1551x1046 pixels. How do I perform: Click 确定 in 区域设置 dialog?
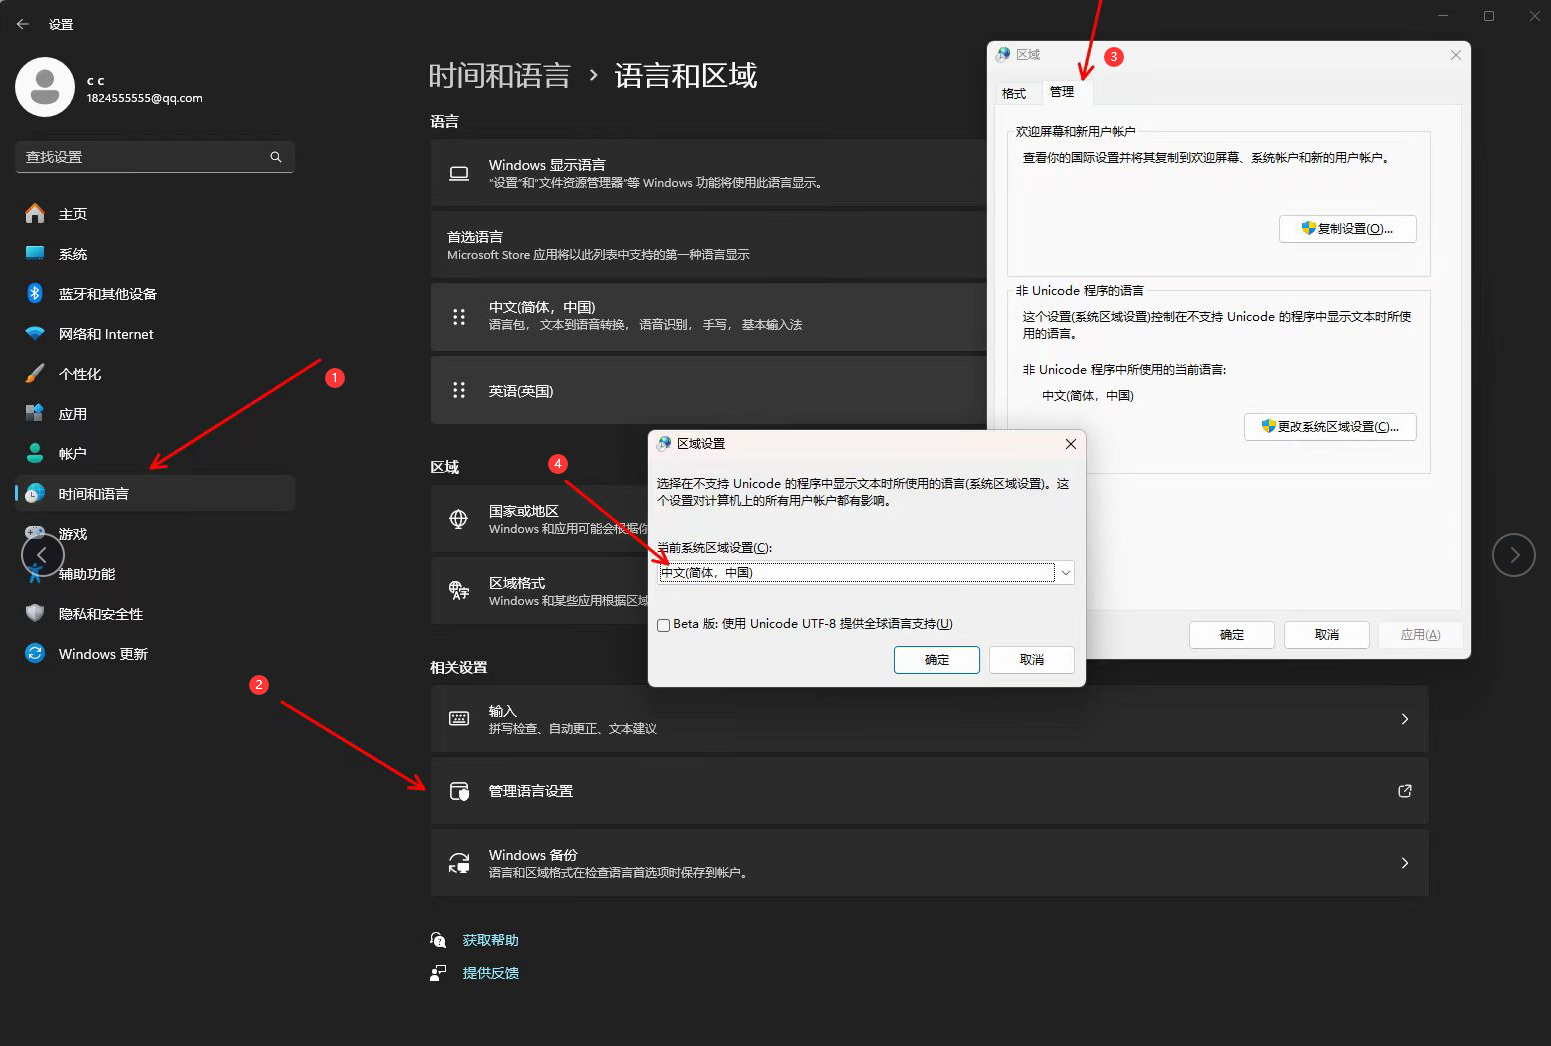[937, 660]
